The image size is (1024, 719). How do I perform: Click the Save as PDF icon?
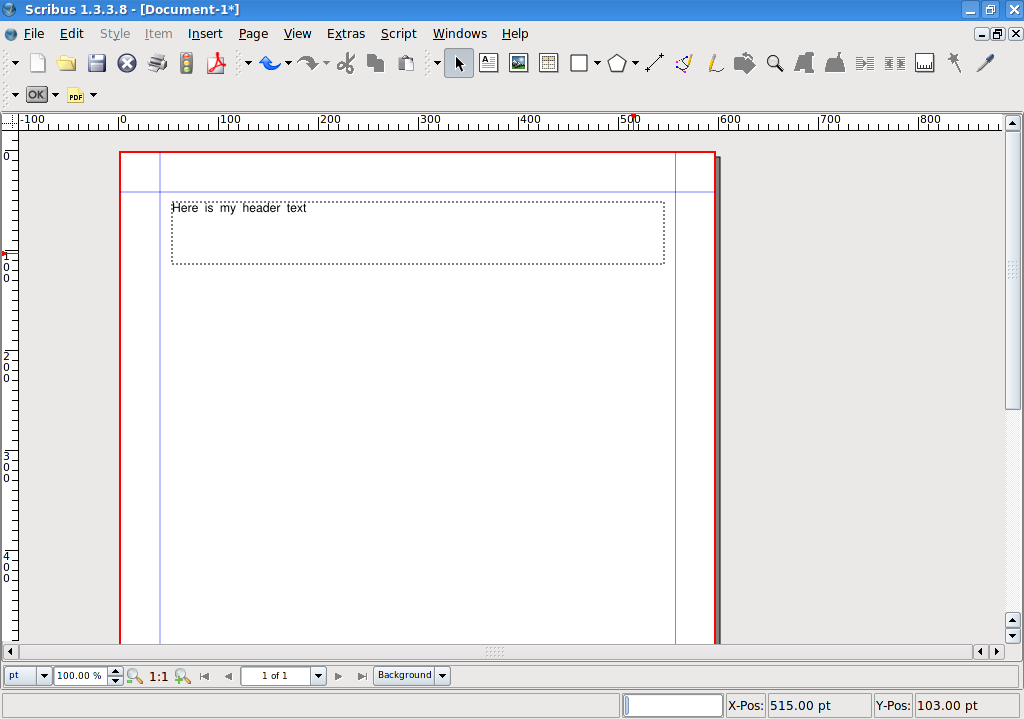pyautogui.click(x=216, y=63)
